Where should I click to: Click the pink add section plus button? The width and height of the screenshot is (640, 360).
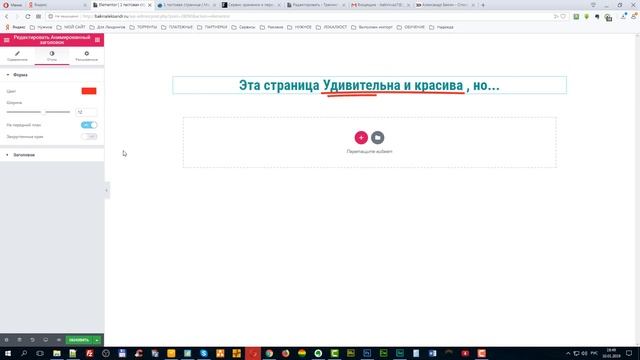click(361, 138)
